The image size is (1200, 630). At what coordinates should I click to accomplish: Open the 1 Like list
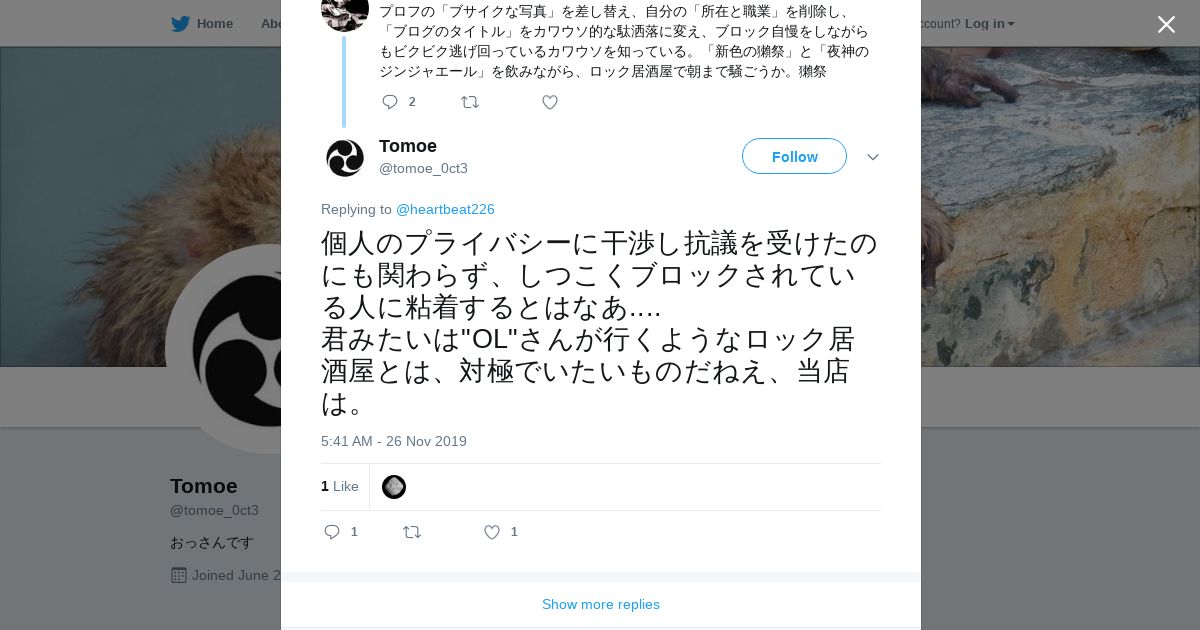340,487
